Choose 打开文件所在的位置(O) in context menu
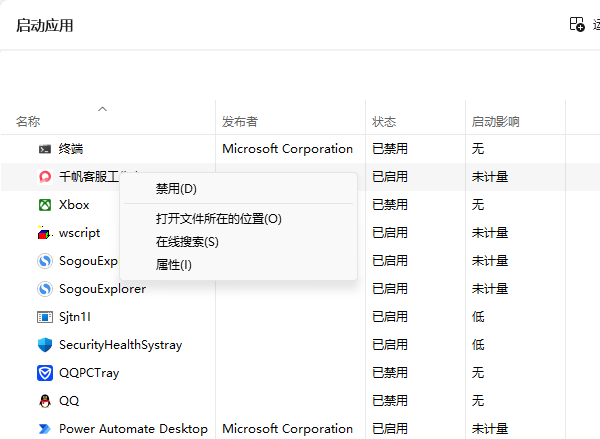This screenshot has width=600, height=439. click(x=218, y=219)
